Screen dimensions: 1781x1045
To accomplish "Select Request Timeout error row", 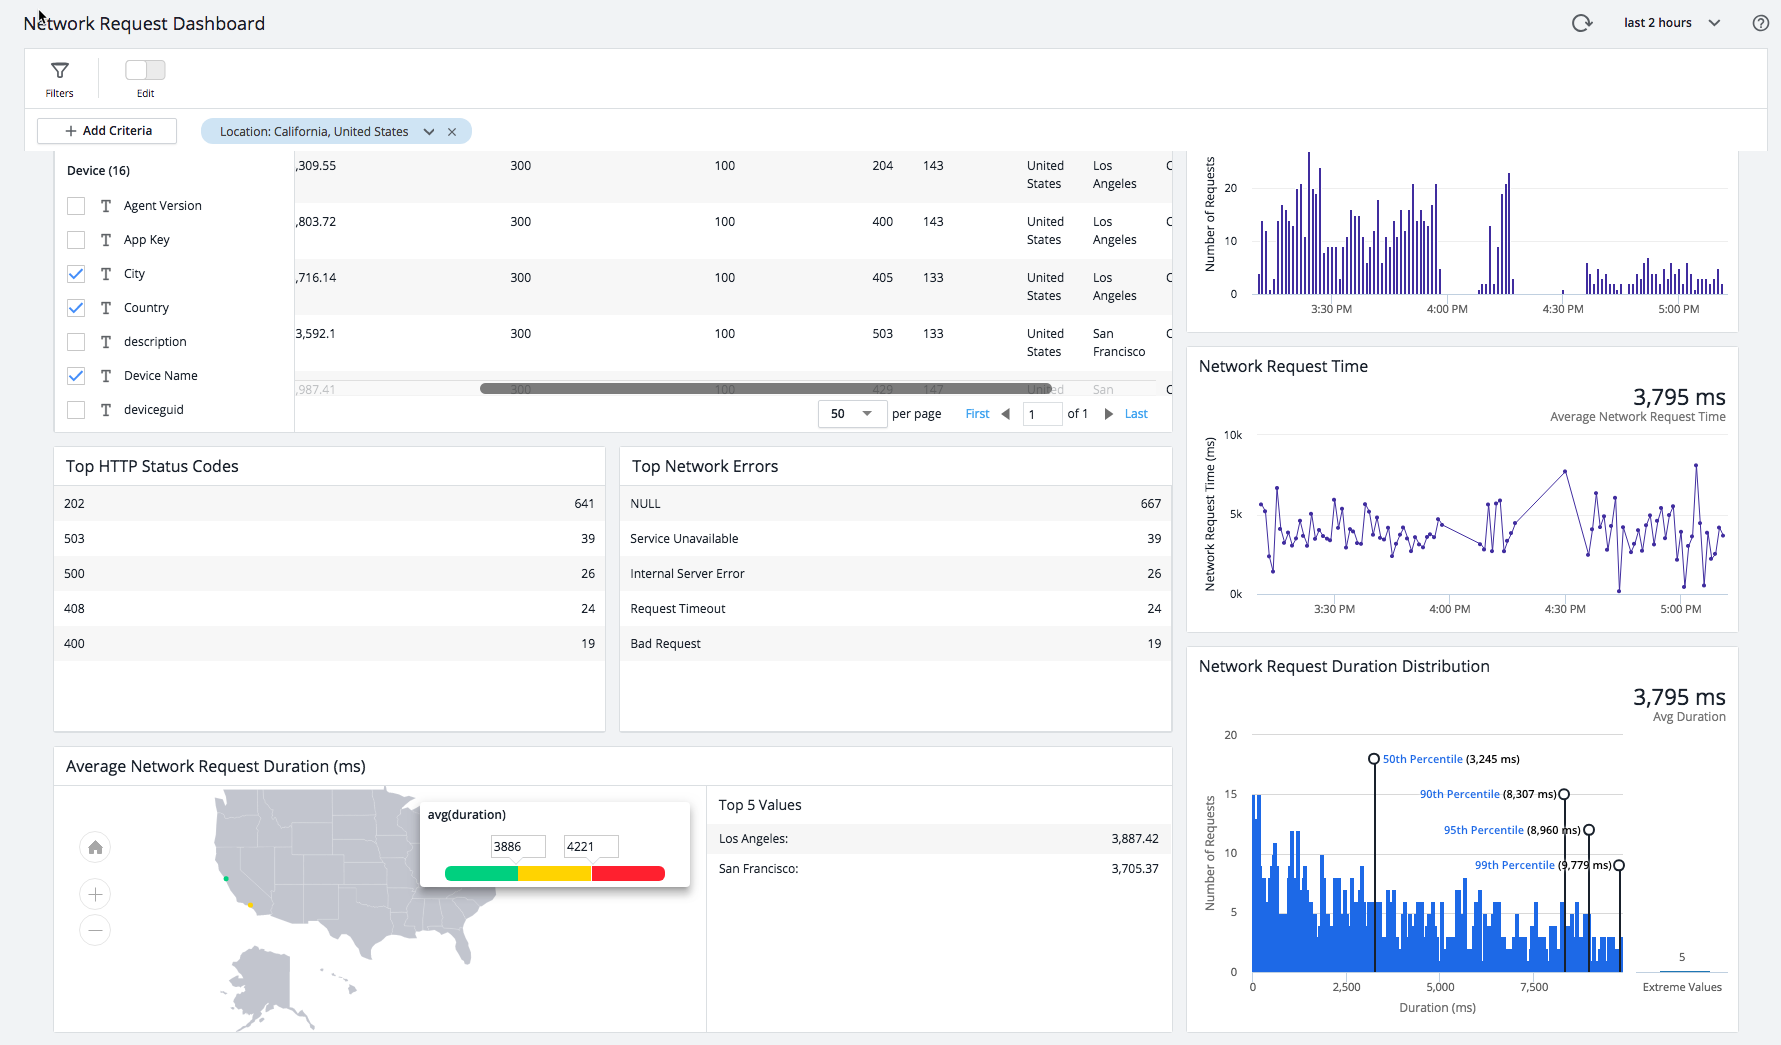I will pos(895,609).
